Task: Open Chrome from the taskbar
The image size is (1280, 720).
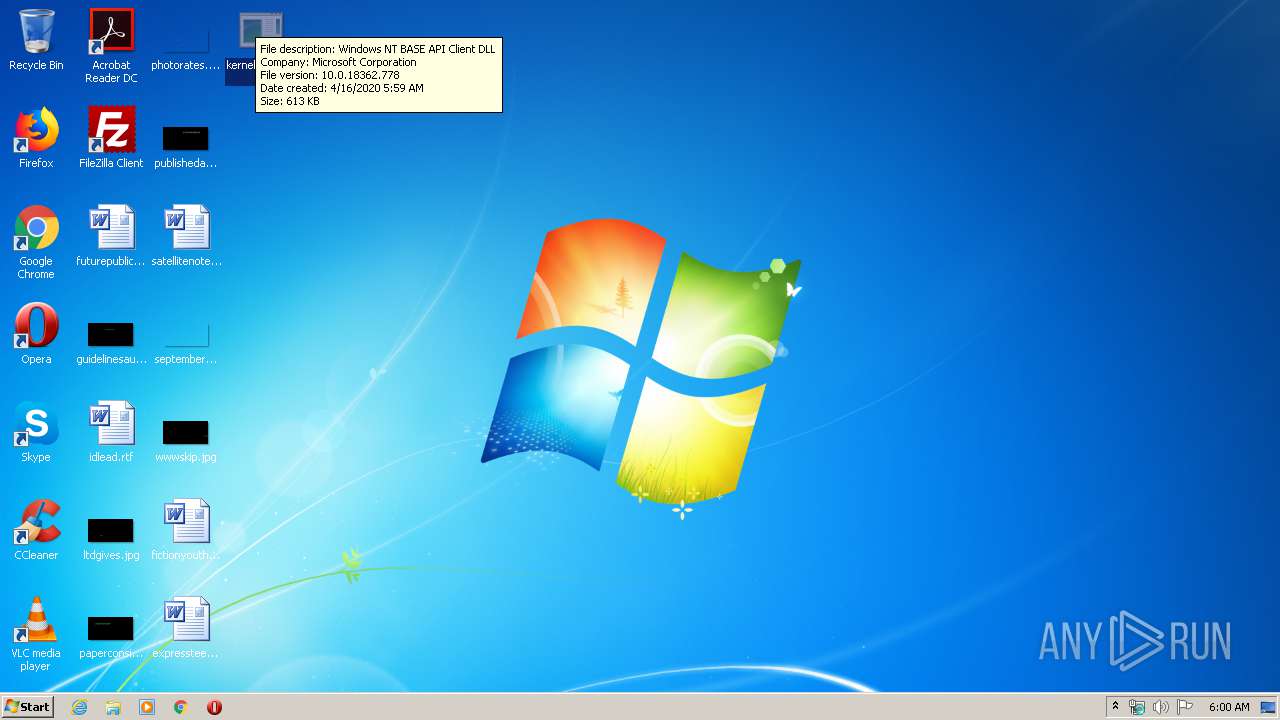Action: pyautogui.click(x=181, y=707)
